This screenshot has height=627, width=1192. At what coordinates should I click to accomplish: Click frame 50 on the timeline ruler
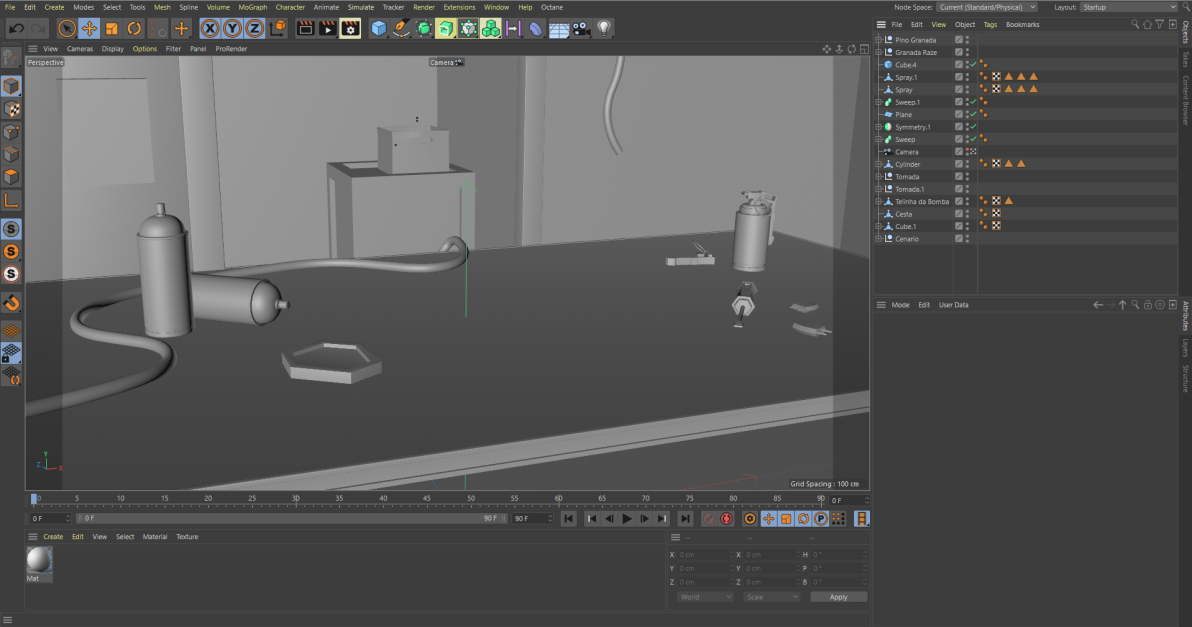pos(470,498)
